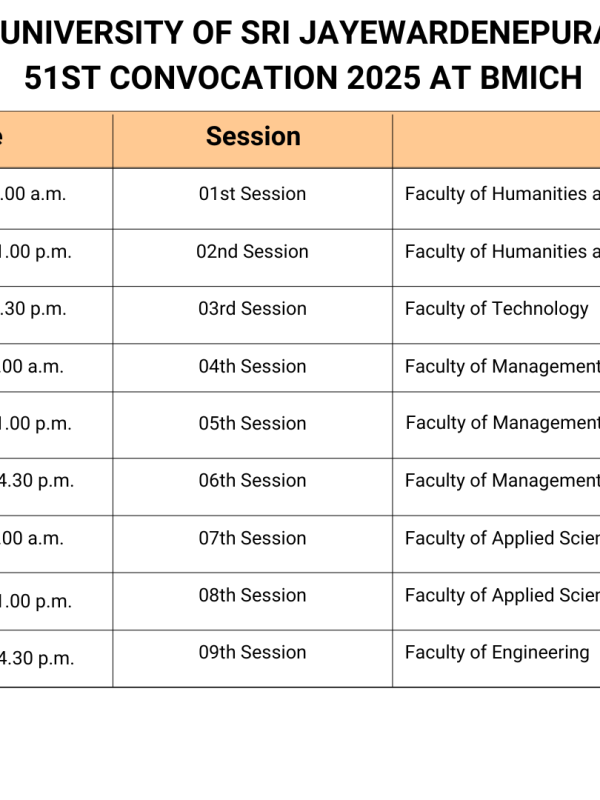Click the faculty cell in 01st Session row

500,194
